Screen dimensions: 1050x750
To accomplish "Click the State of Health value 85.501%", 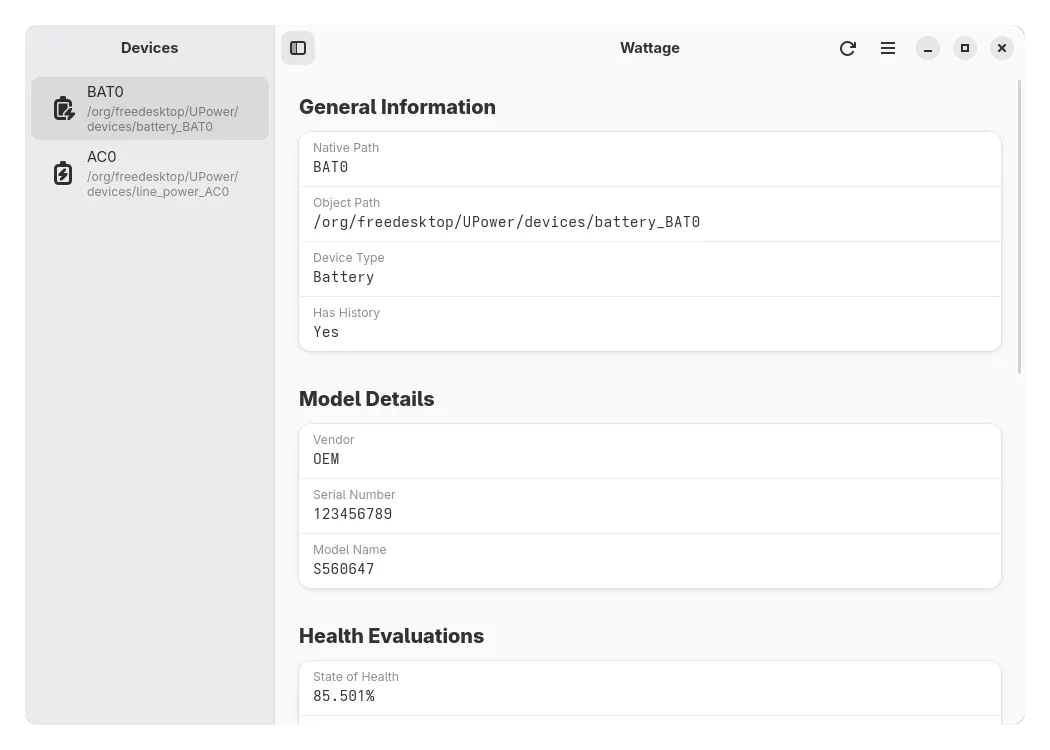I will coord(344,696).
